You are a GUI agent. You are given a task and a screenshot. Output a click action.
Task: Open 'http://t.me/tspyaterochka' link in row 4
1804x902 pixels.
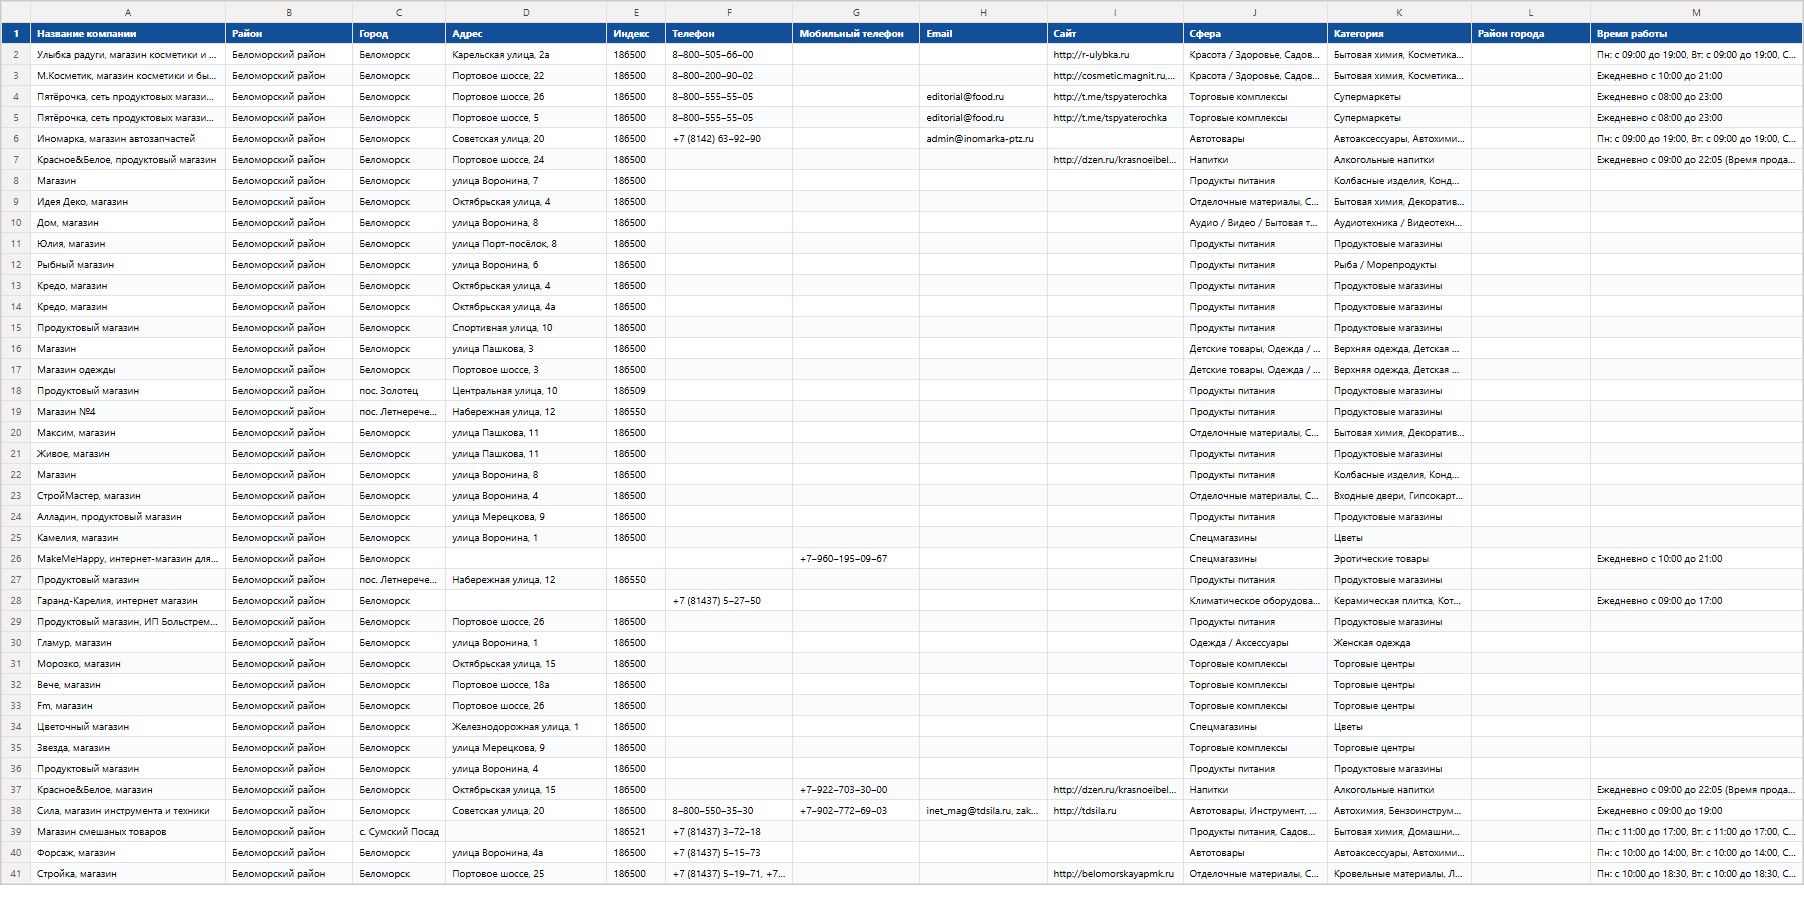pyautogui.click(x=1110, y=97)
